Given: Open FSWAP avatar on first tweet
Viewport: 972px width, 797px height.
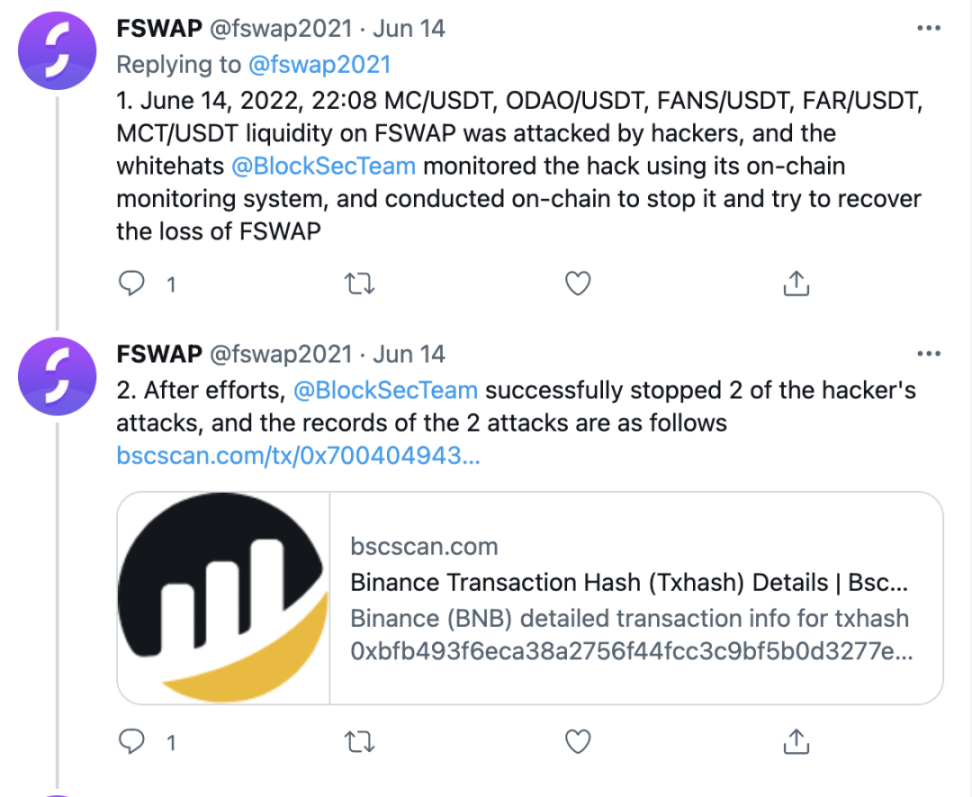Looking at the screenshot, I should click(x=57, y=51).
